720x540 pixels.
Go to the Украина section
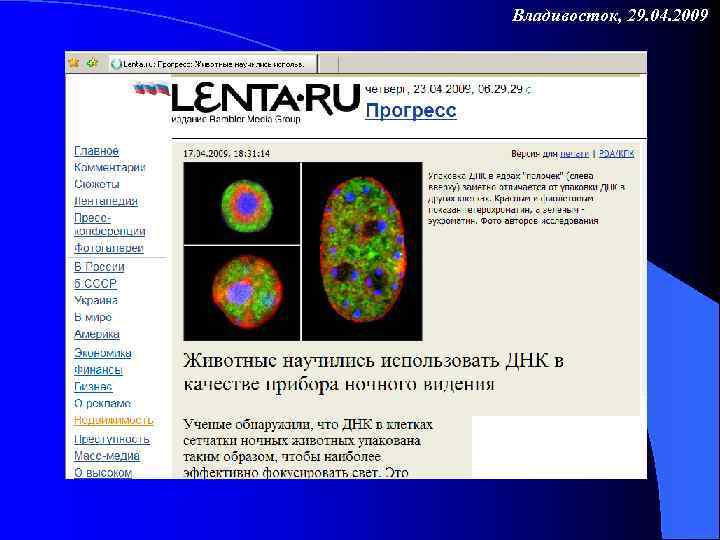[96, 300]
